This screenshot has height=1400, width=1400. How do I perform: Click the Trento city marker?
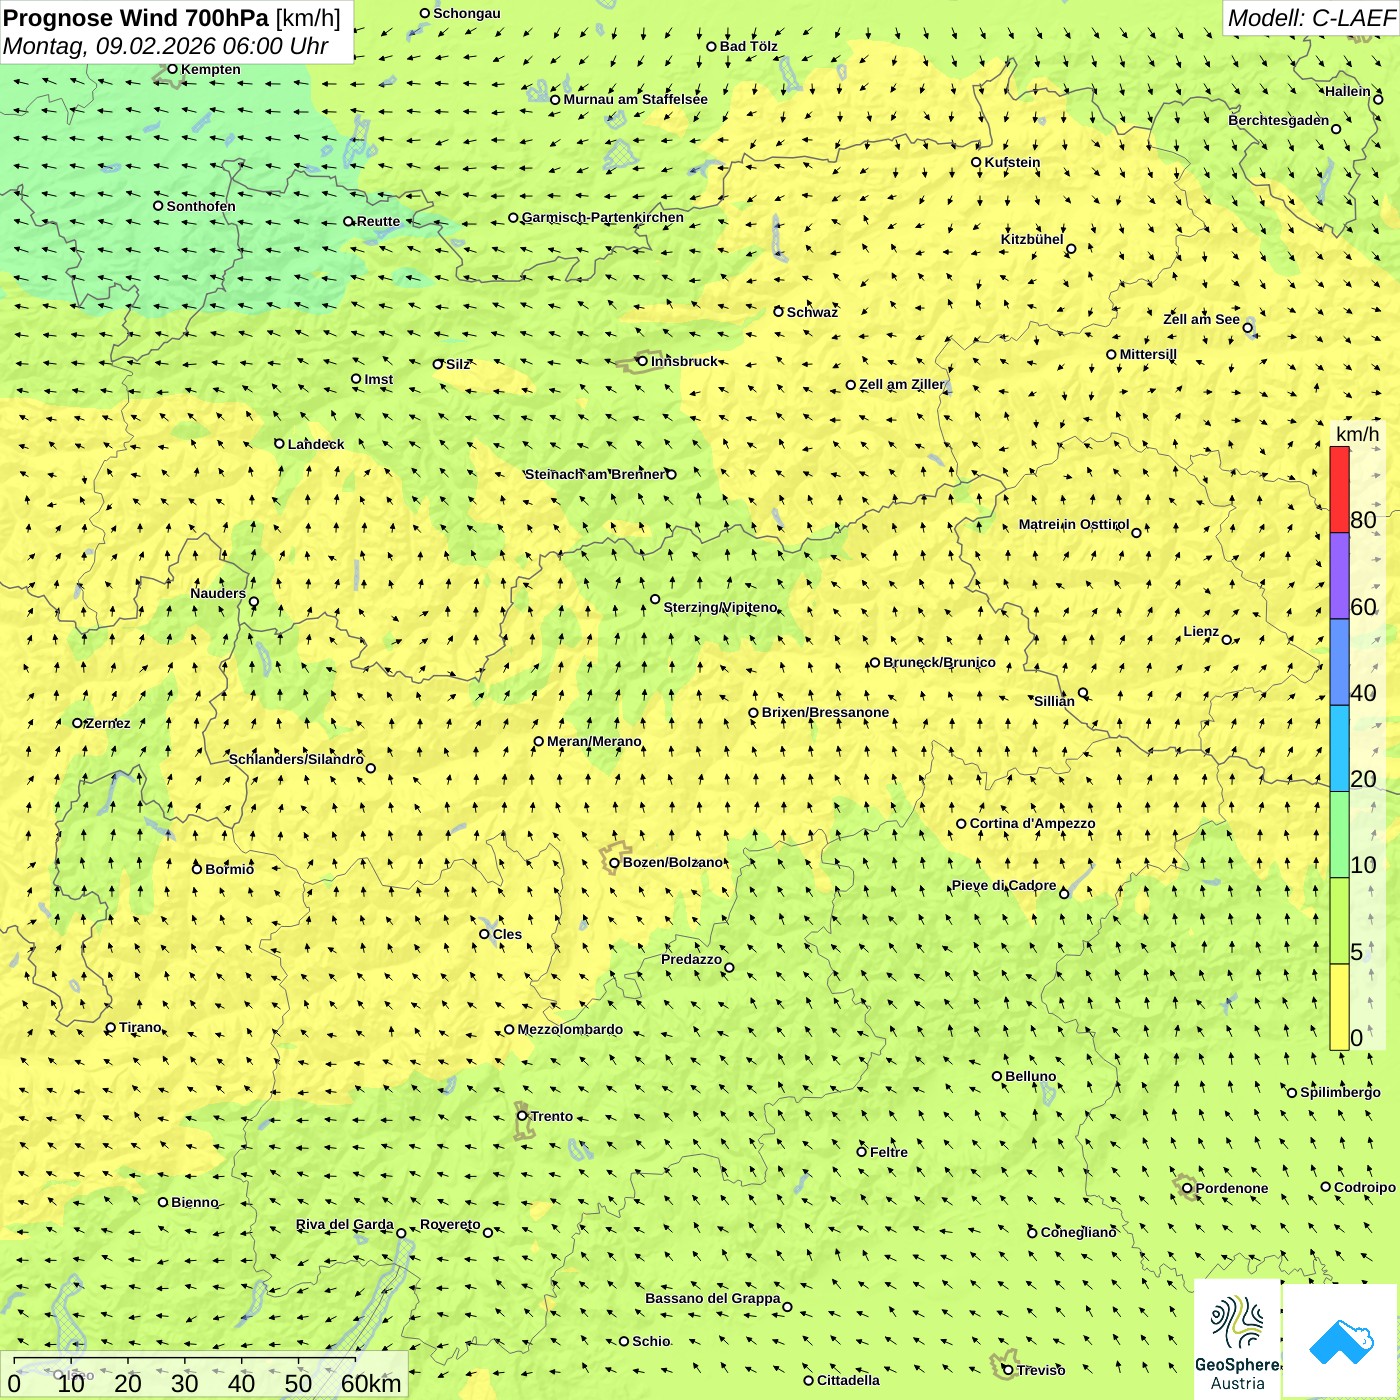click(522, 1116)
